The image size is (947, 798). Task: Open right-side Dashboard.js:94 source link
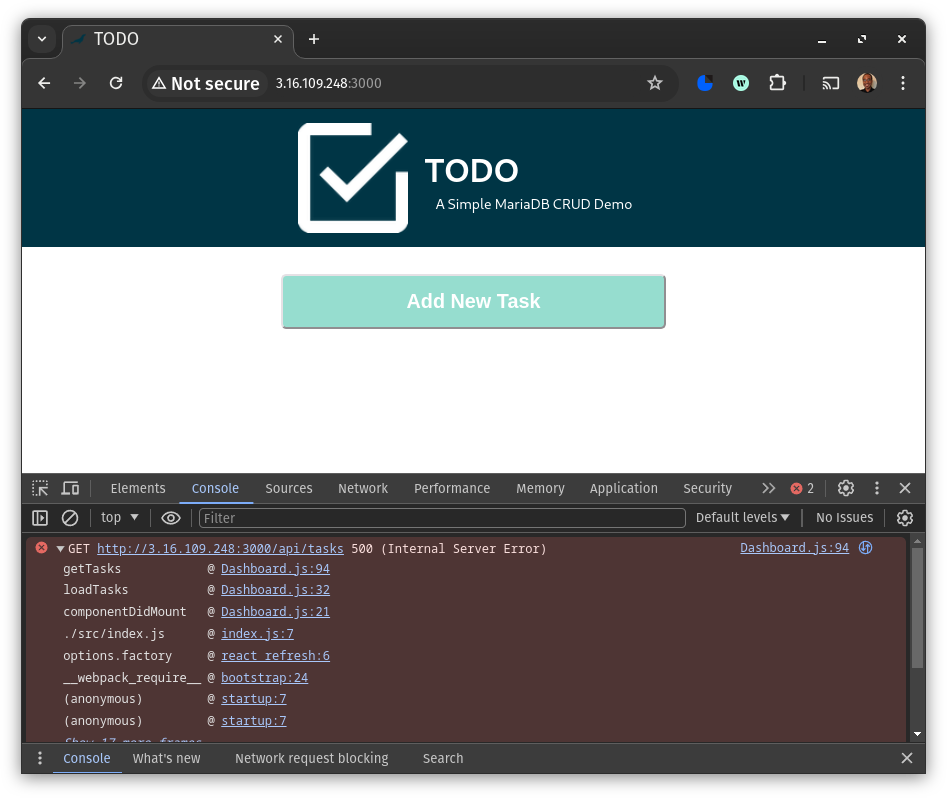click(x=794, y=547)
